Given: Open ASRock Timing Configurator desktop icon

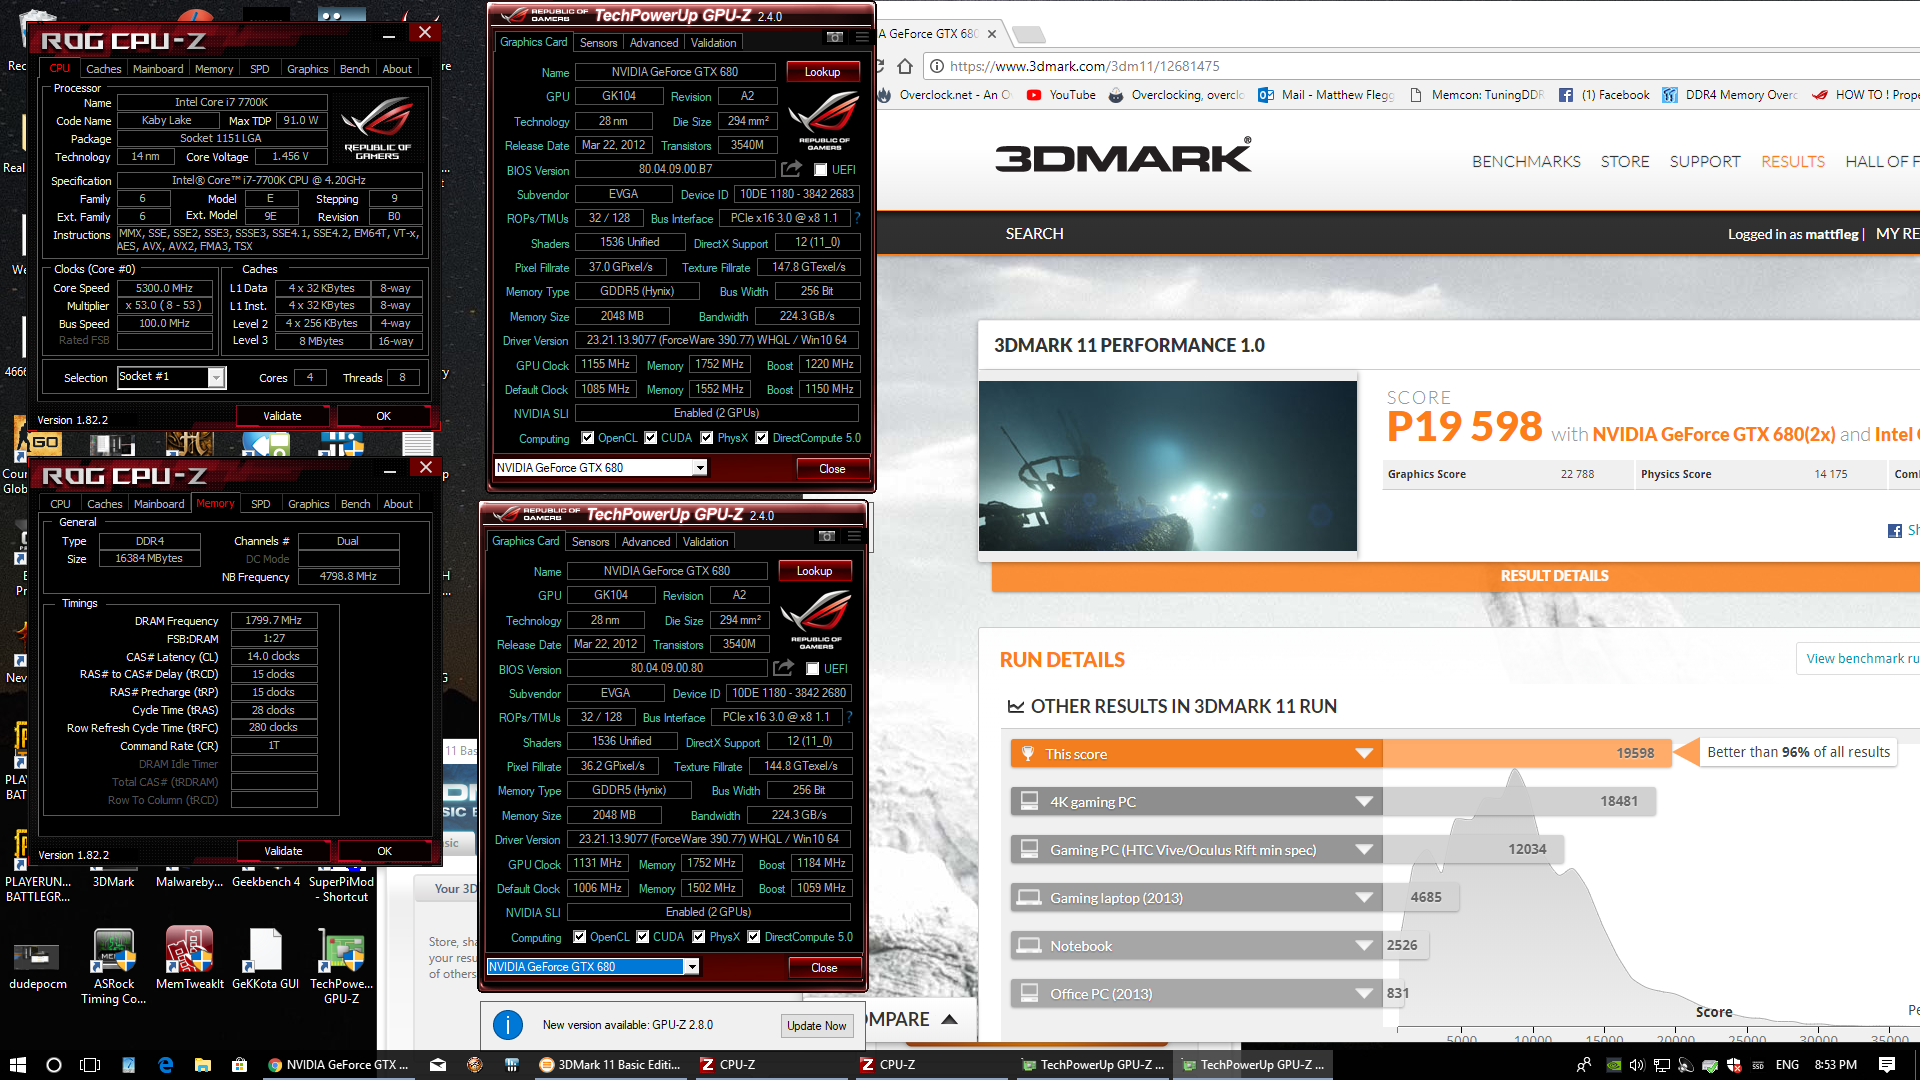Looking at the screenshot, I should [113, 965].
